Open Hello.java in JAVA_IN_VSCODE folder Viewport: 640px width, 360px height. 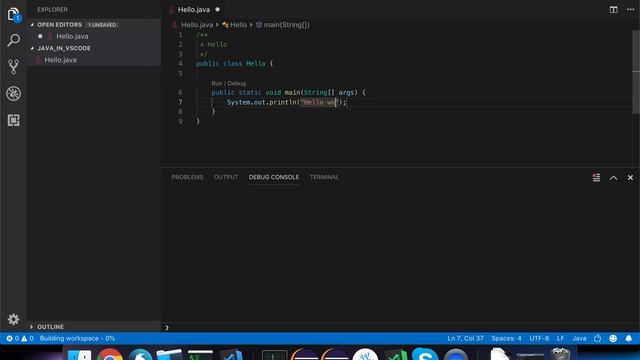tap(60, 60)
